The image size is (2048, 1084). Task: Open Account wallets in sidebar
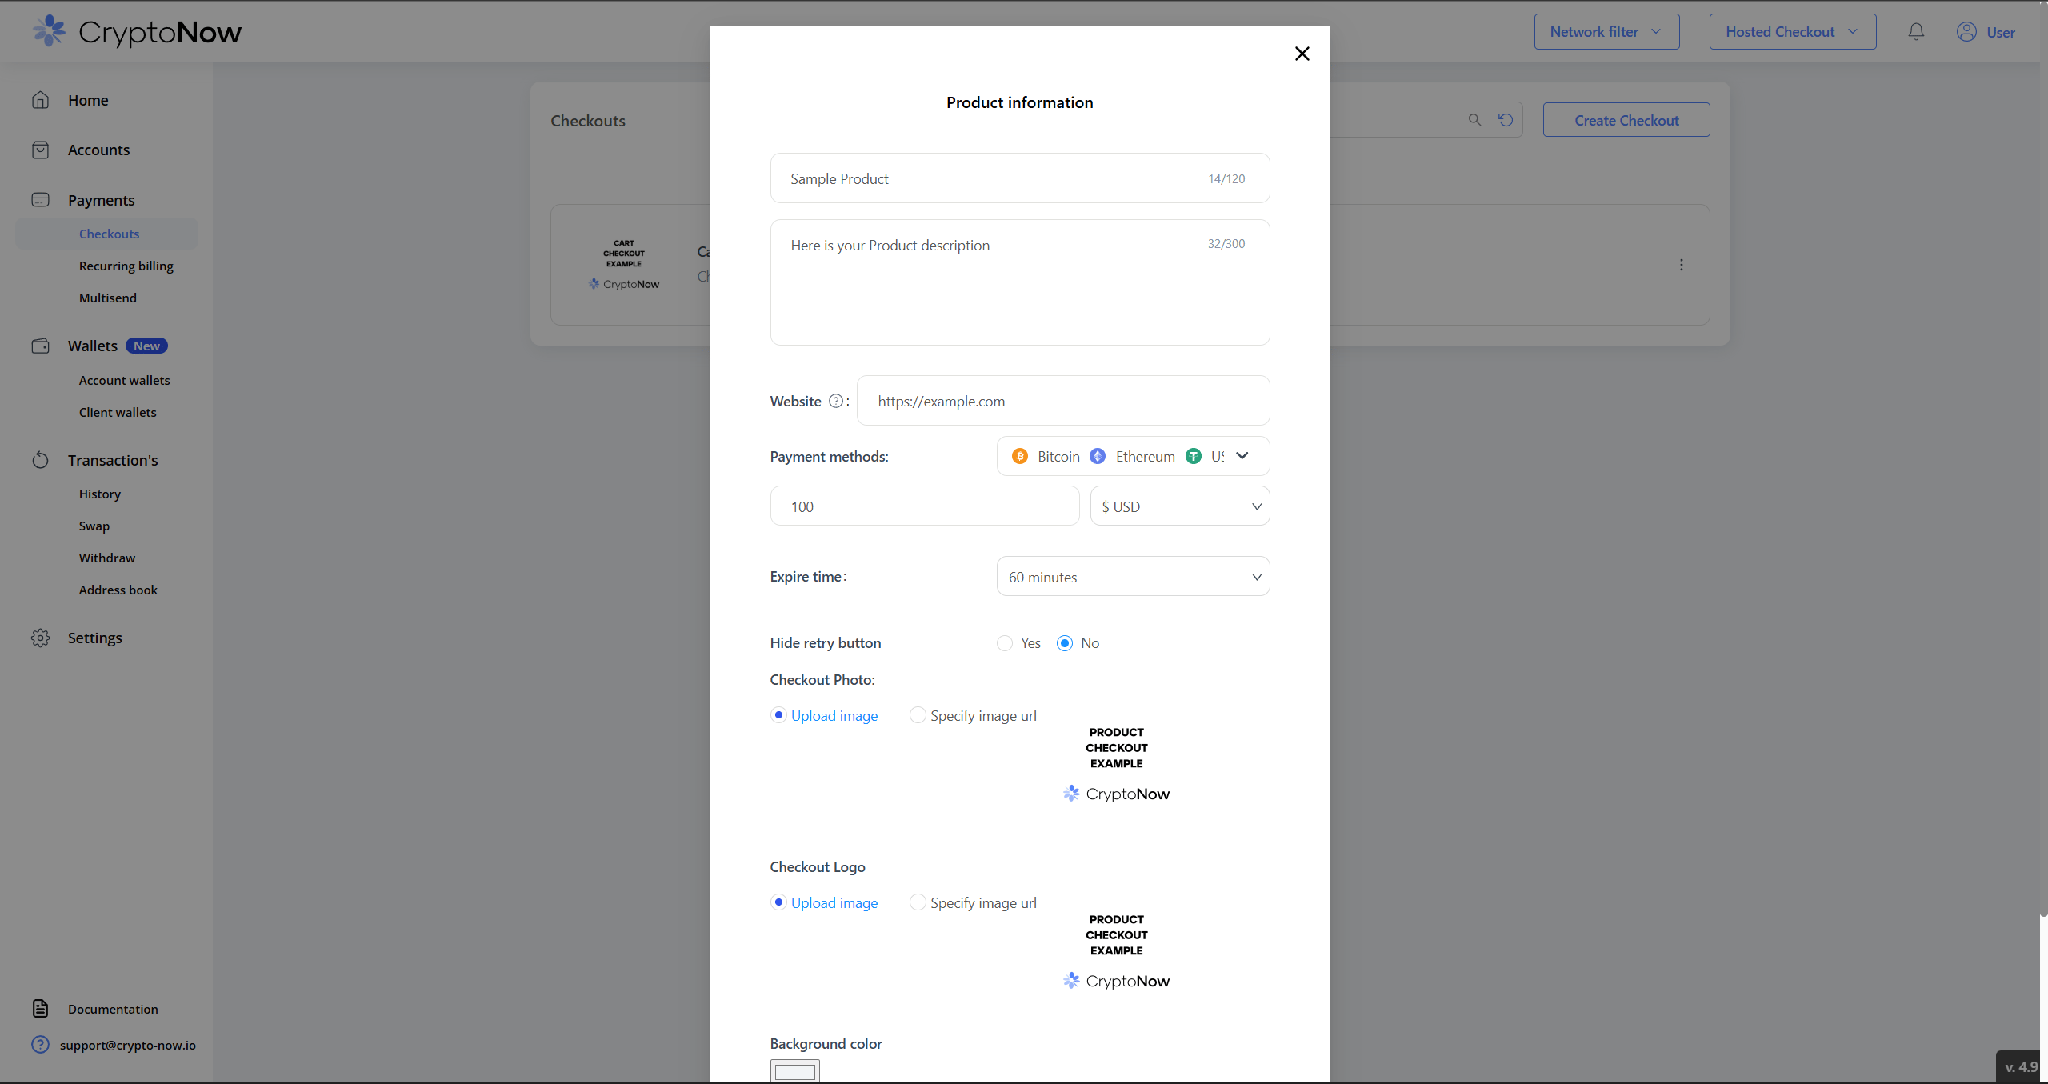click(124, 380)
